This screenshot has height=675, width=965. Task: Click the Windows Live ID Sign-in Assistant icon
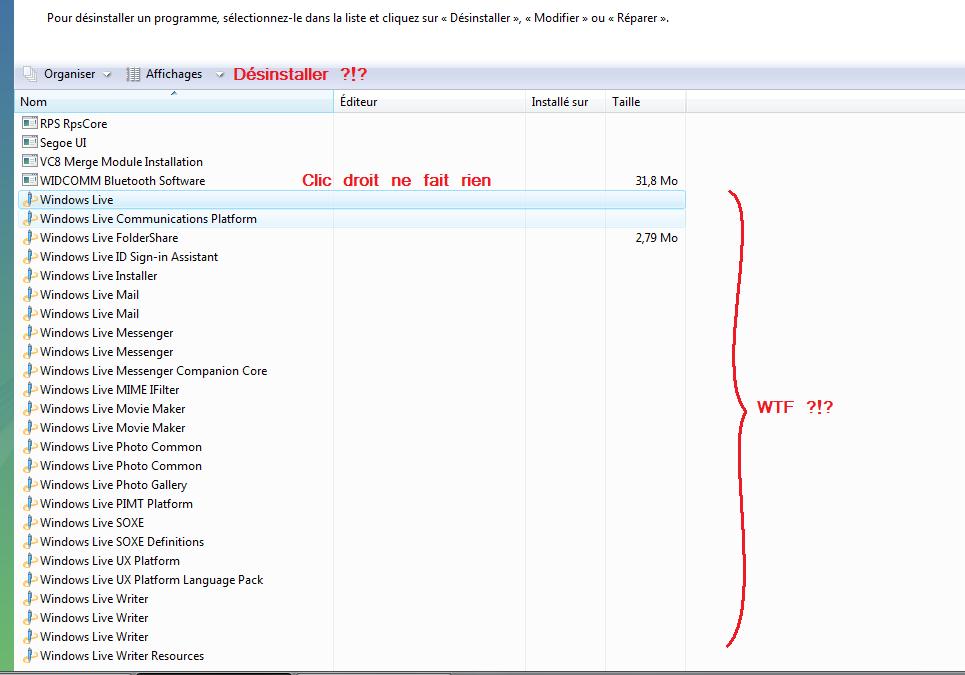coord(30,257)
